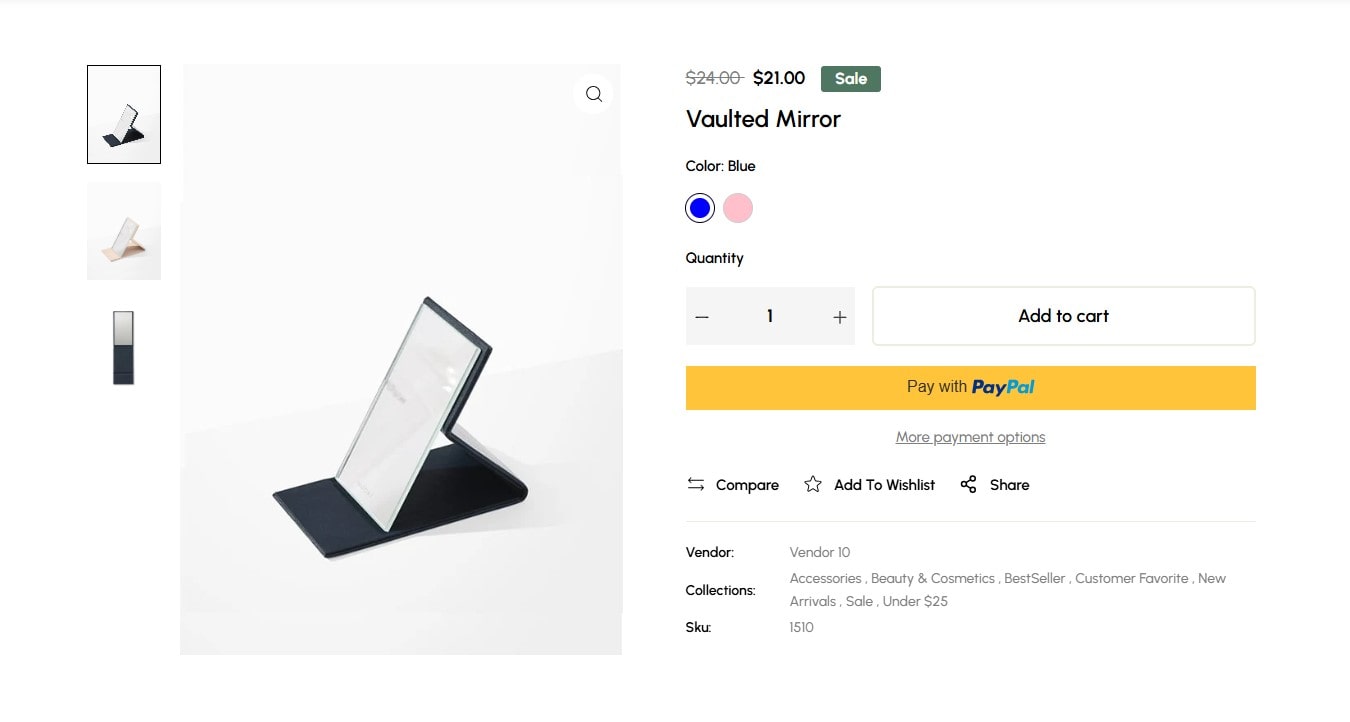Increase quantity with the plus icon

pos(840,317)
